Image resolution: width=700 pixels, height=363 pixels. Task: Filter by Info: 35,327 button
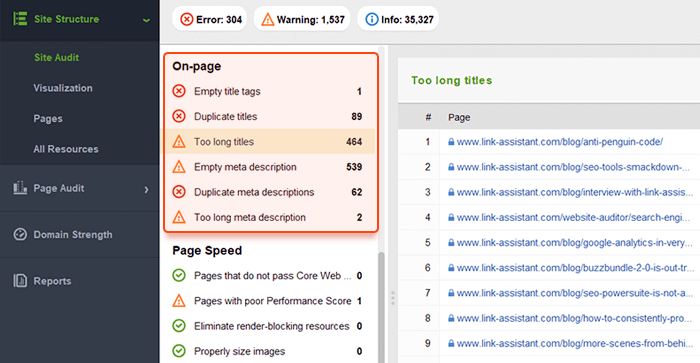tap(398, 19)
